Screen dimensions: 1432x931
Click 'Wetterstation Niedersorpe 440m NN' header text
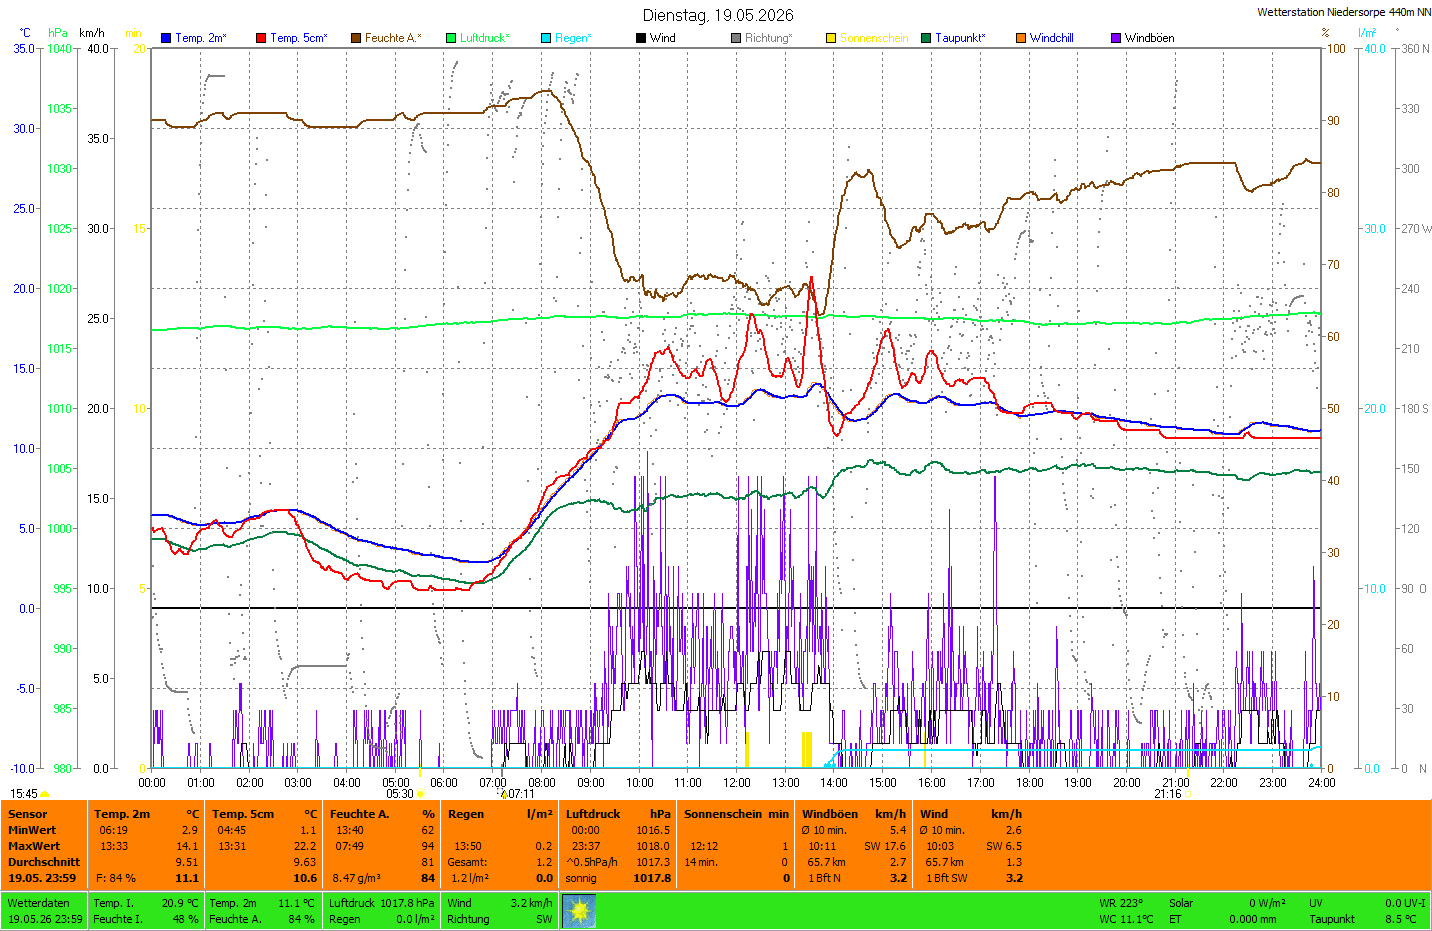click(1344, 12)
